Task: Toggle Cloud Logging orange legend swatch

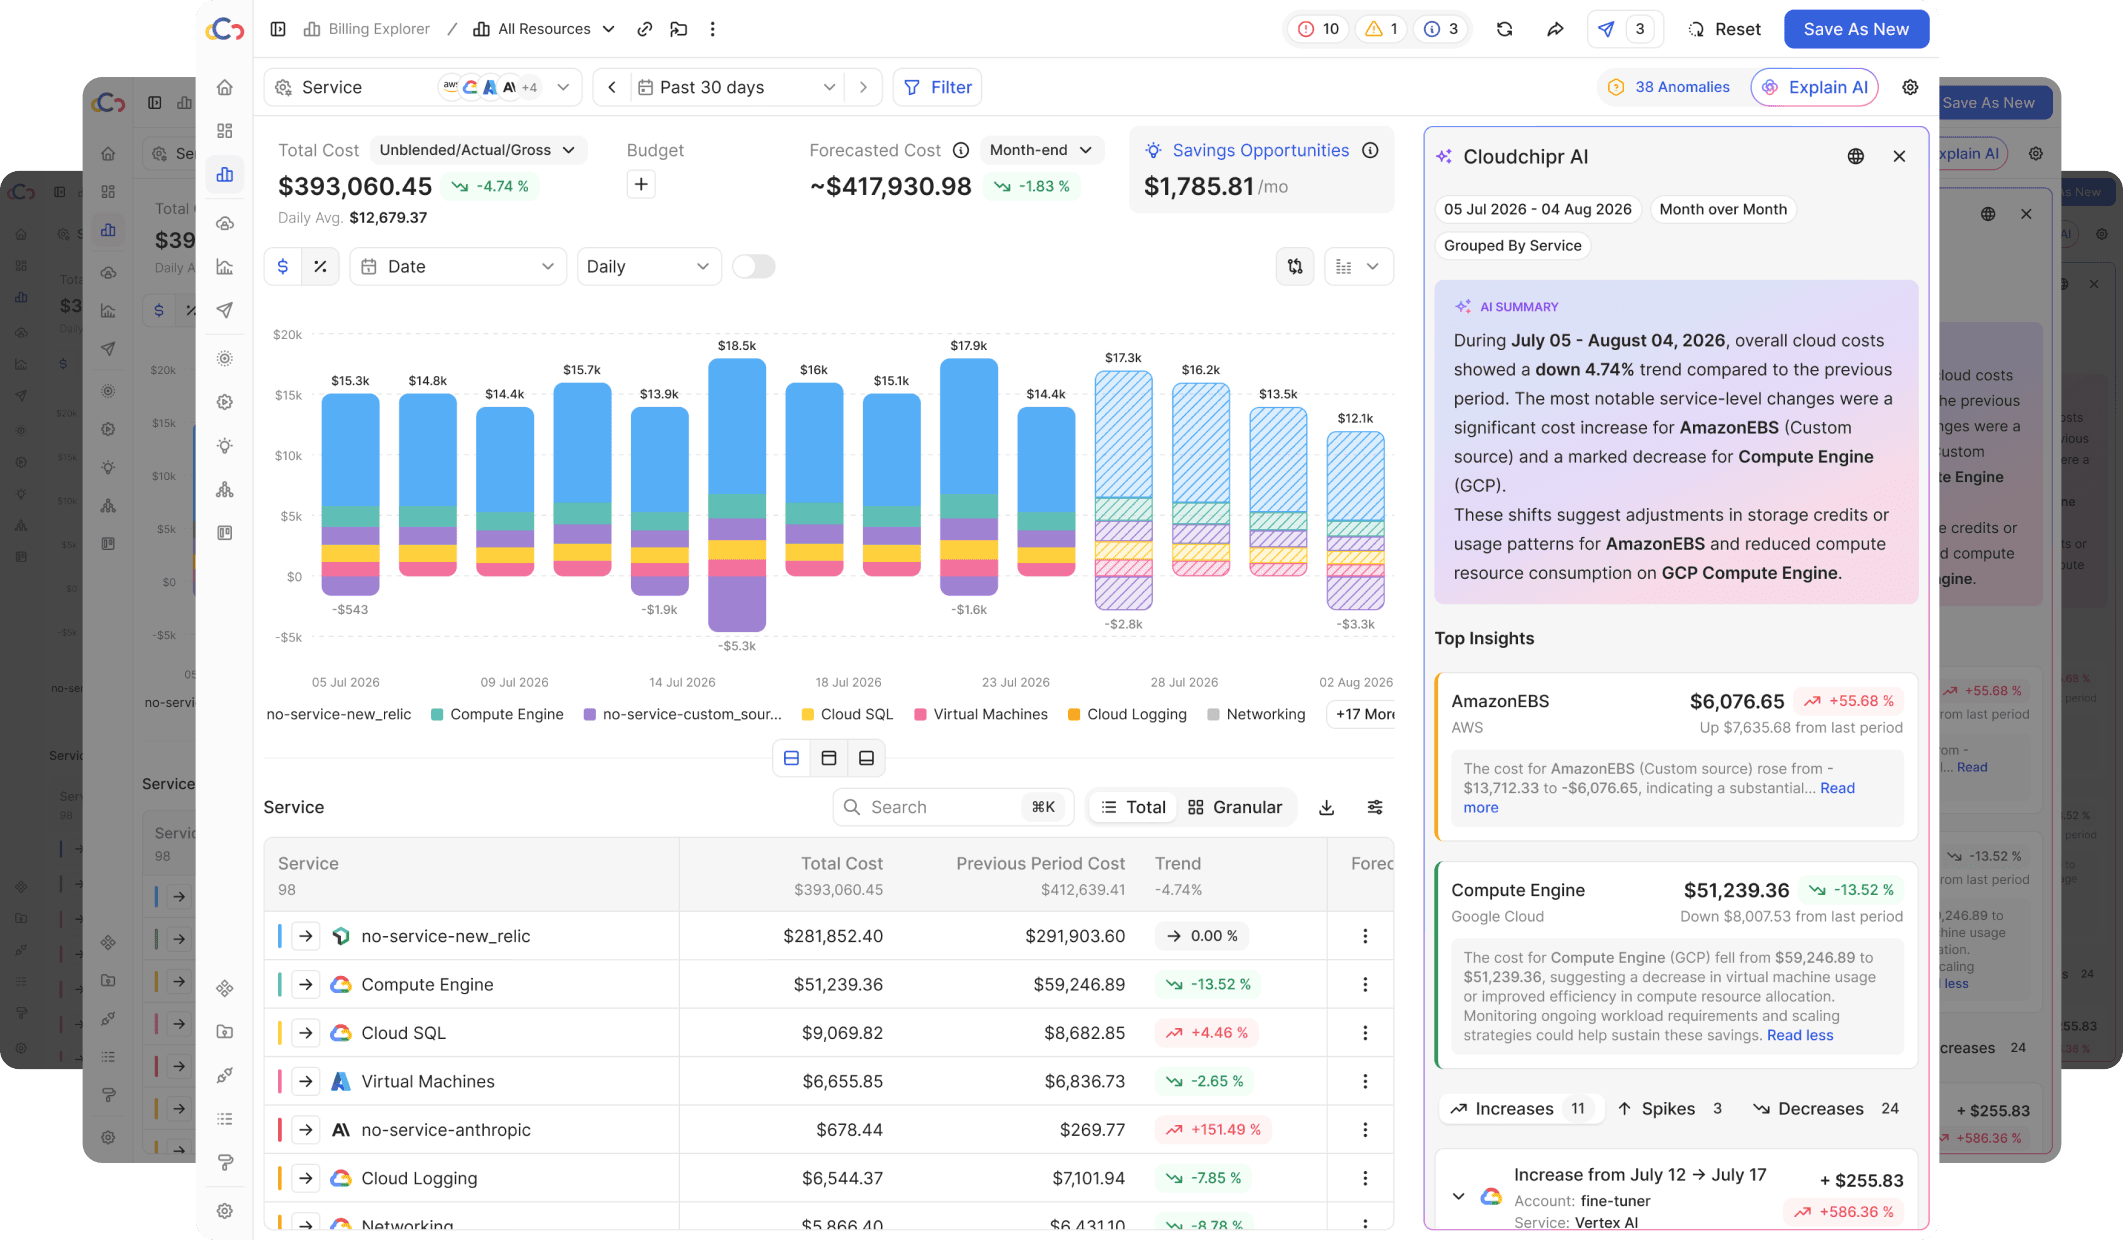Action: 1074,714
